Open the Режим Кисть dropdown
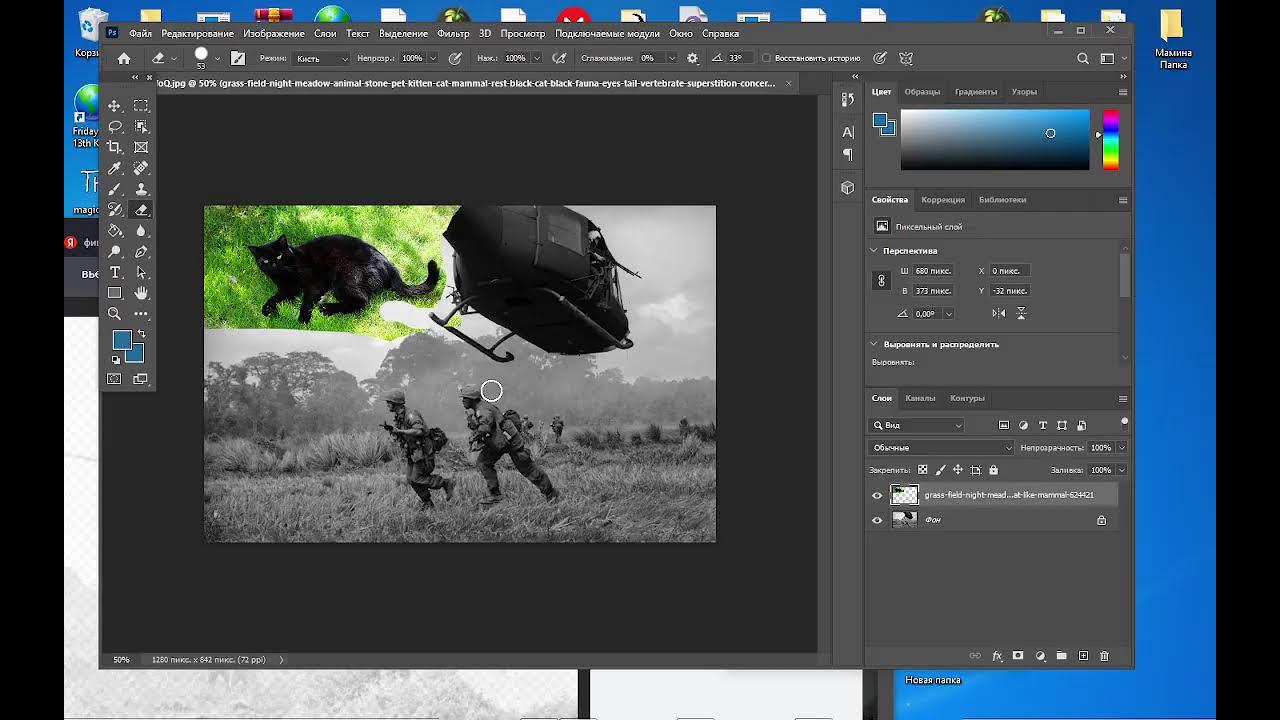The height and width of the screenshot is (720, 1280). tap(321, 58)
